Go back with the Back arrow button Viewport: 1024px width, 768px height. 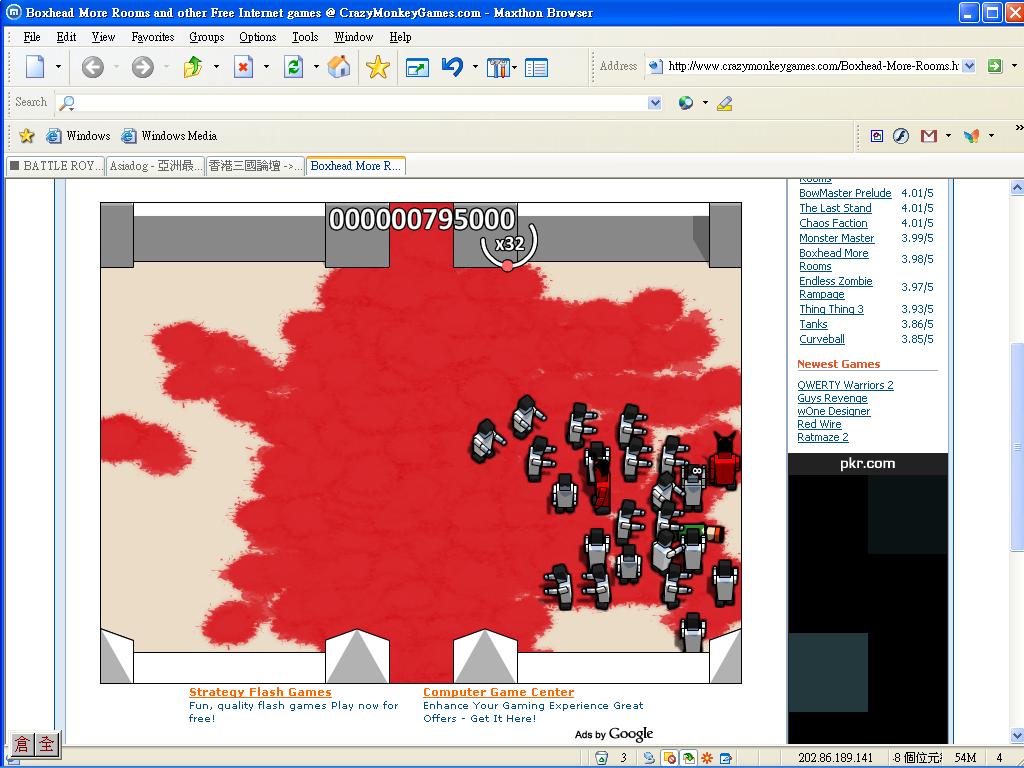point(93,67)
